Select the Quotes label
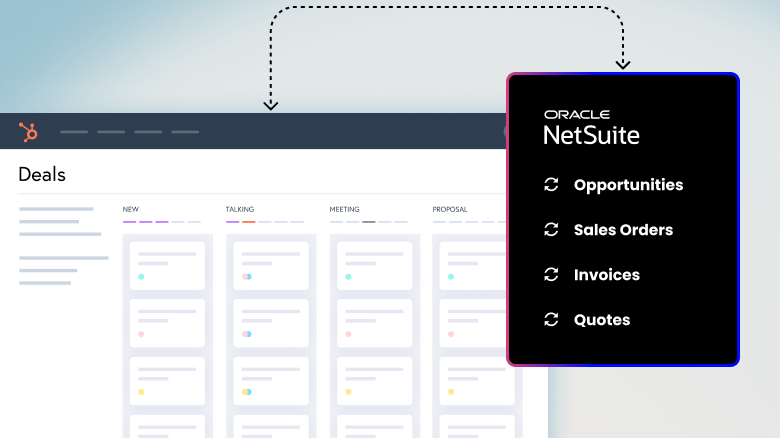Screen dimensions: 780x438 pos(602,320)
